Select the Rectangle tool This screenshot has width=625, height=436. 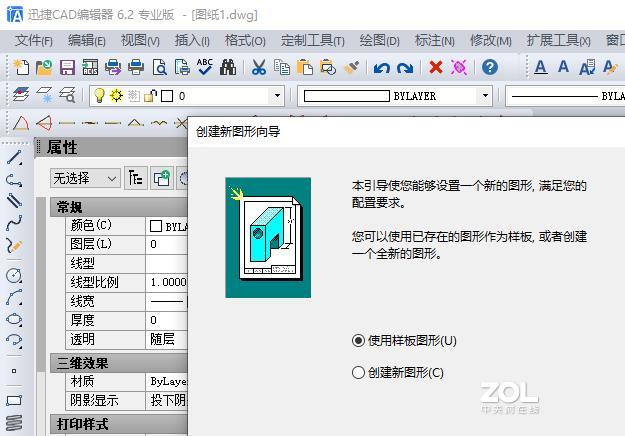(14, 400)
